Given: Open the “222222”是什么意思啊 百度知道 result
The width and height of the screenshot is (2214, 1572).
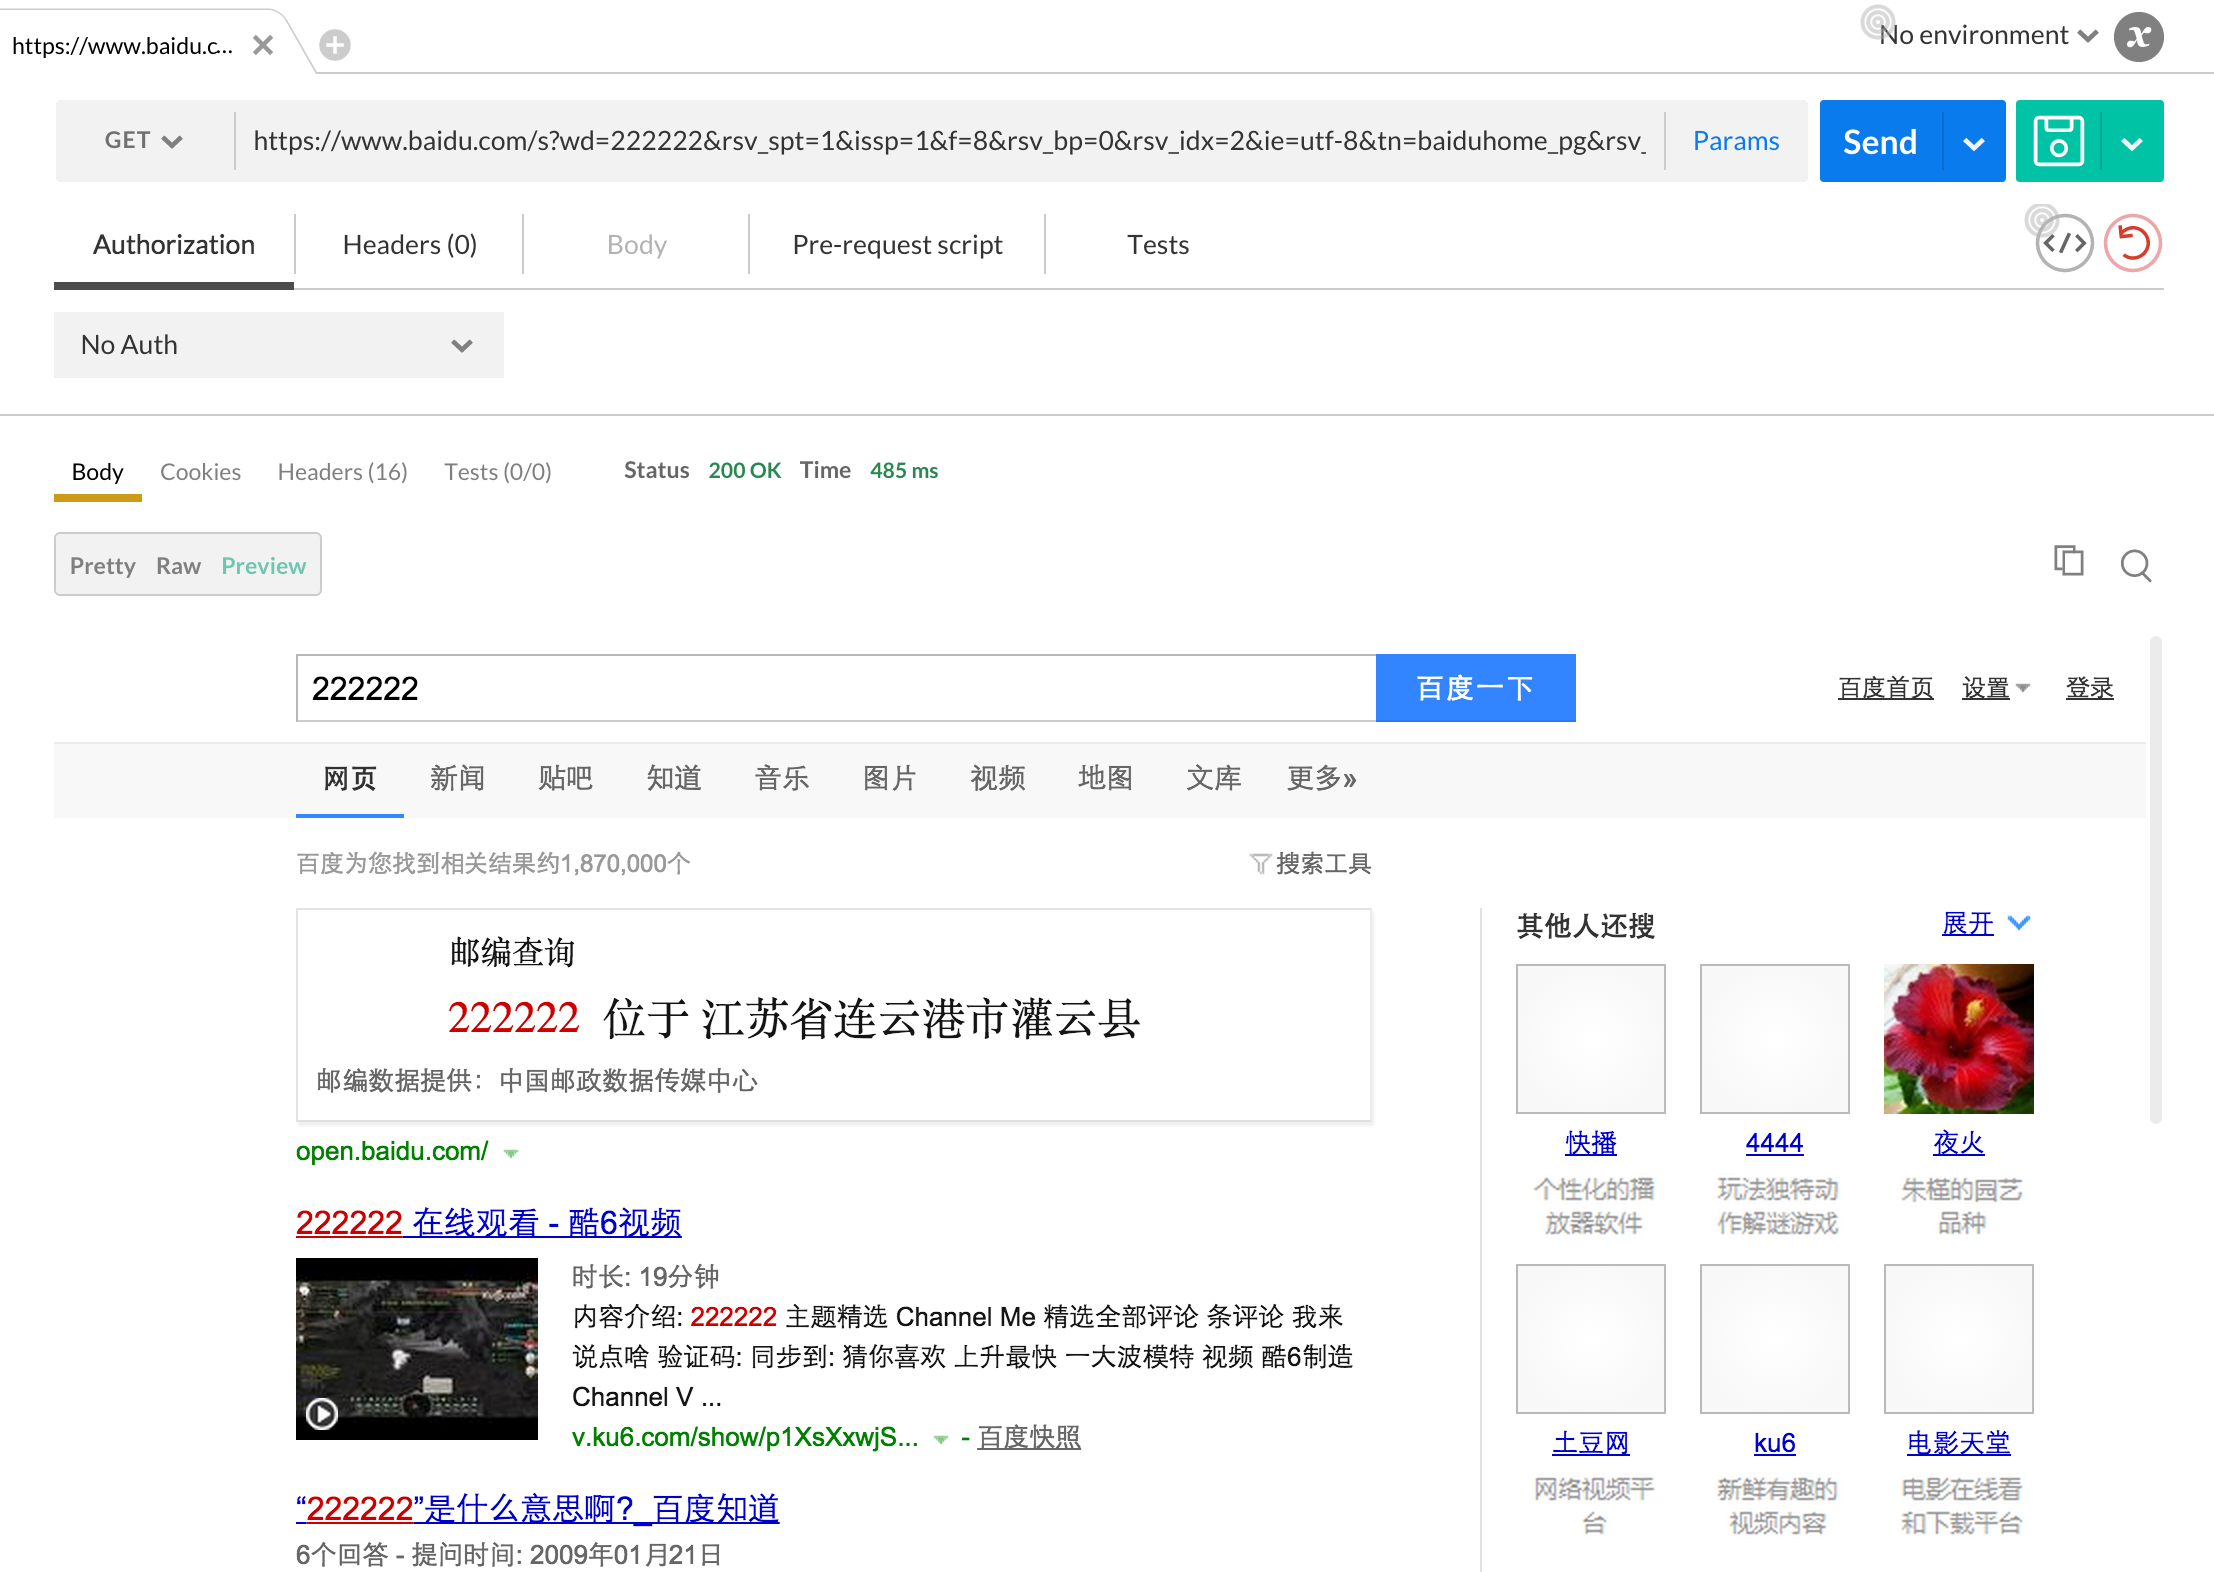Looking at the screenshot, I should click(537, 1508).
